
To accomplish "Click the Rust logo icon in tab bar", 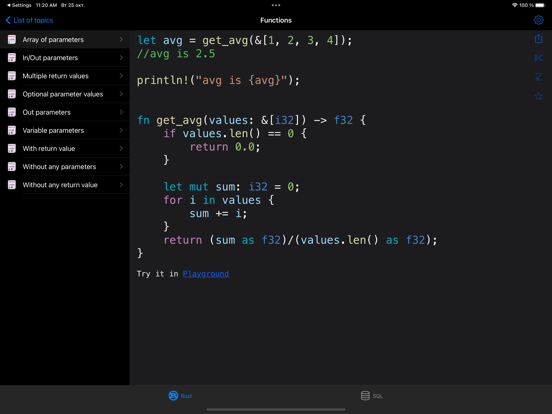I will tap(173, 396).
